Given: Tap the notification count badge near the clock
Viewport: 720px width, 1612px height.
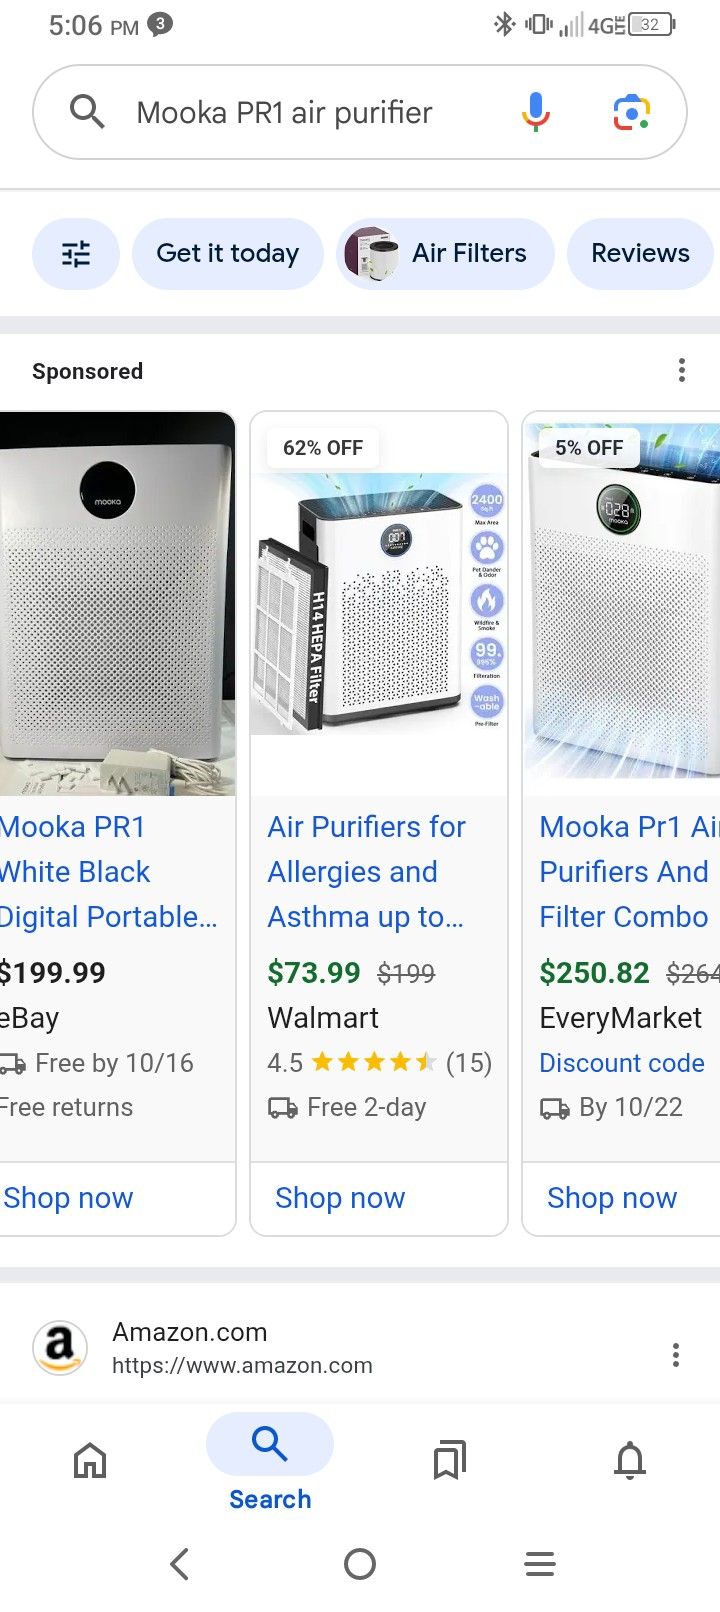Looking at the screenshot, I should coord(160,26).
